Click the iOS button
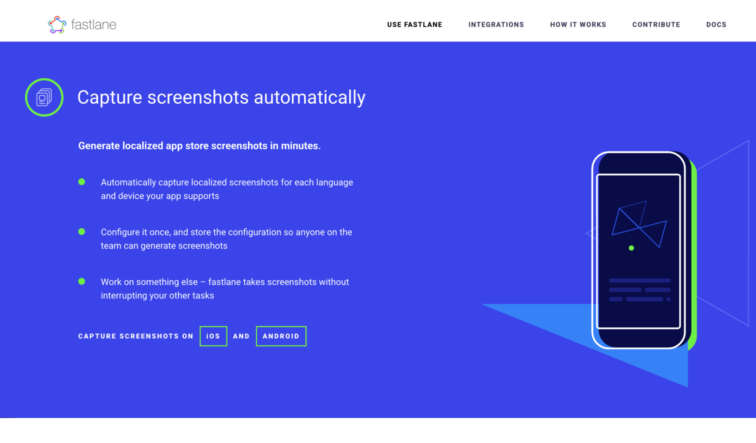This screenshot has height=443, width=756. coord(213,336)
